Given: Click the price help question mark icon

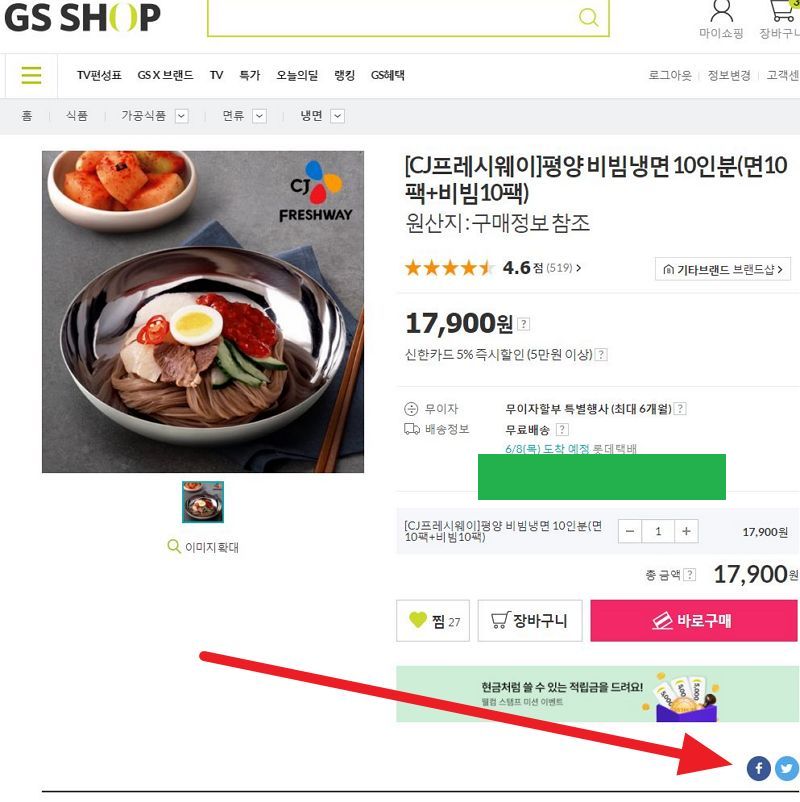Looking at the screenshot, I should click(523, 324).
